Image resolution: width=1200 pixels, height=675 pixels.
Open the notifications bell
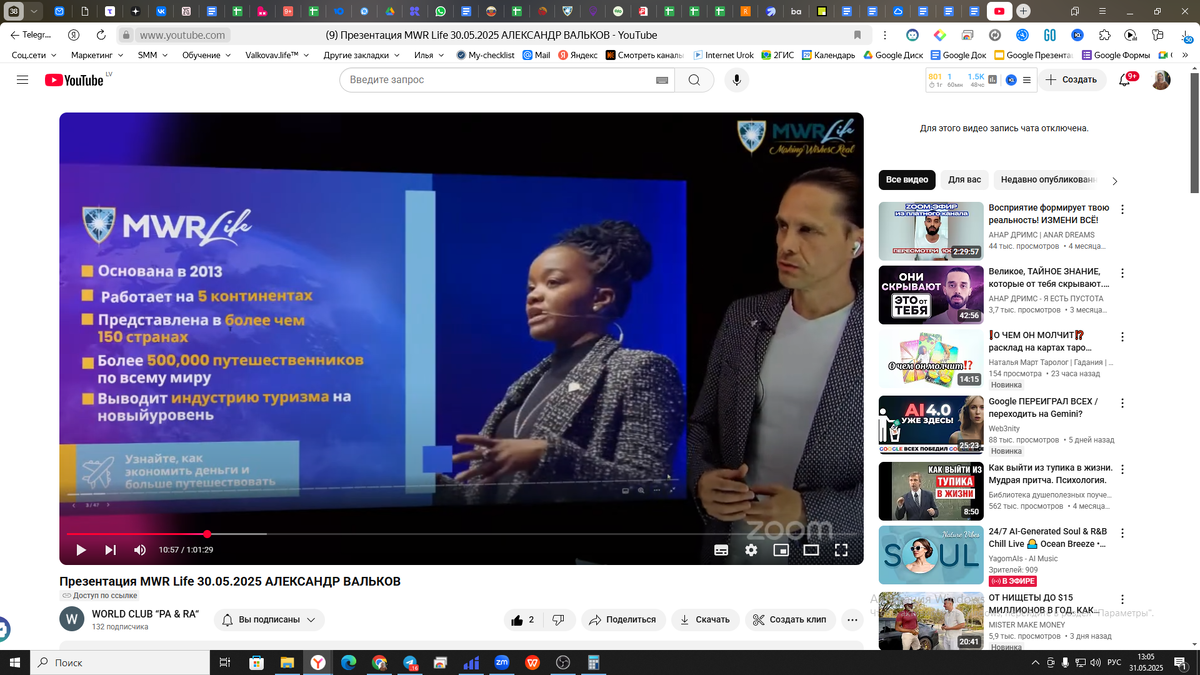tap(1125, 80)
